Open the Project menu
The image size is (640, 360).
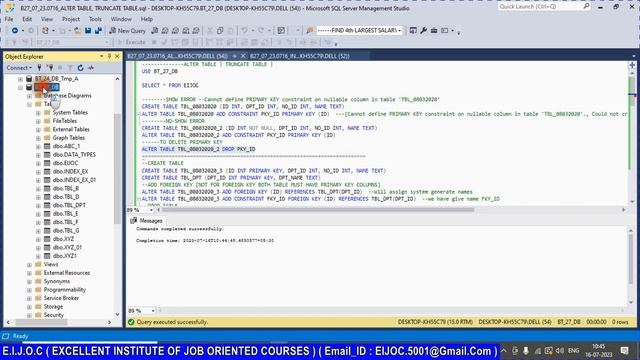(71, 19)
